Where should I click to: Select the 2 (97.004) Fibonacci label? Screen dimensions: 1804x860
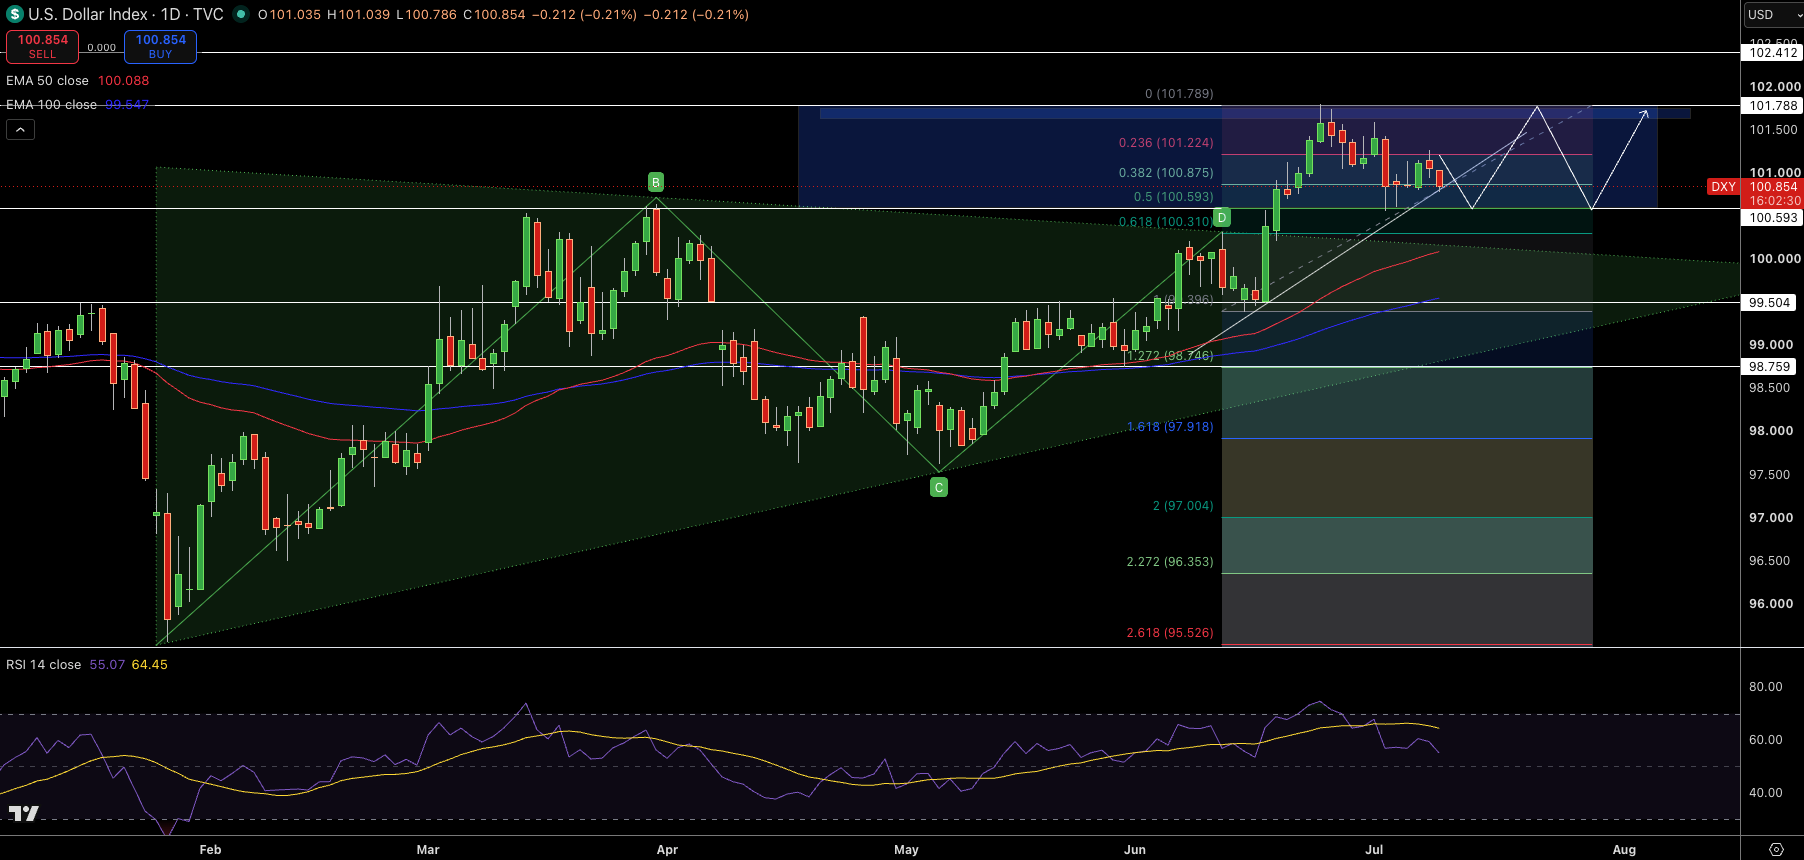point(1183,506)
